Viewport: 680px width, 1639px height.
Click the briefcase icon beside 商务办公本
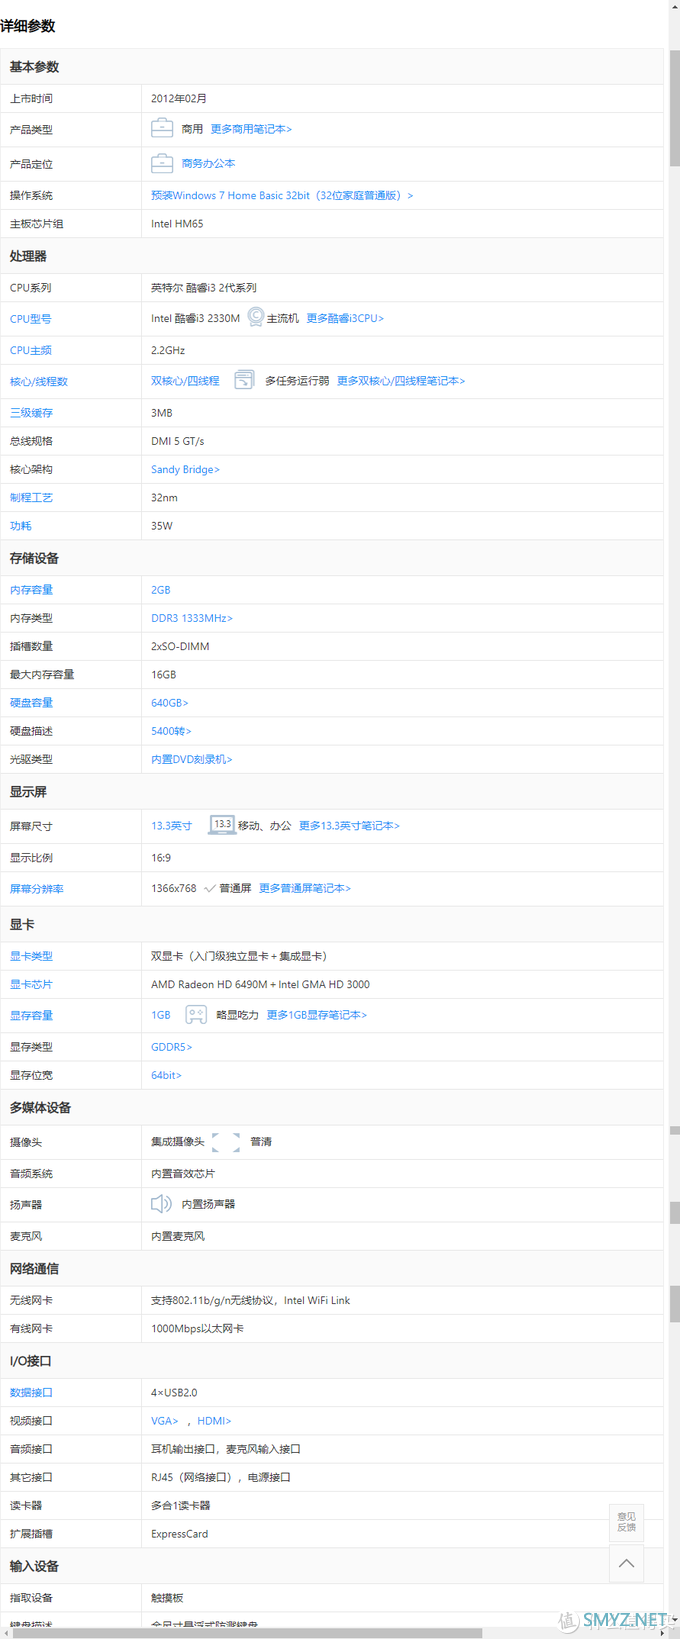162,163
